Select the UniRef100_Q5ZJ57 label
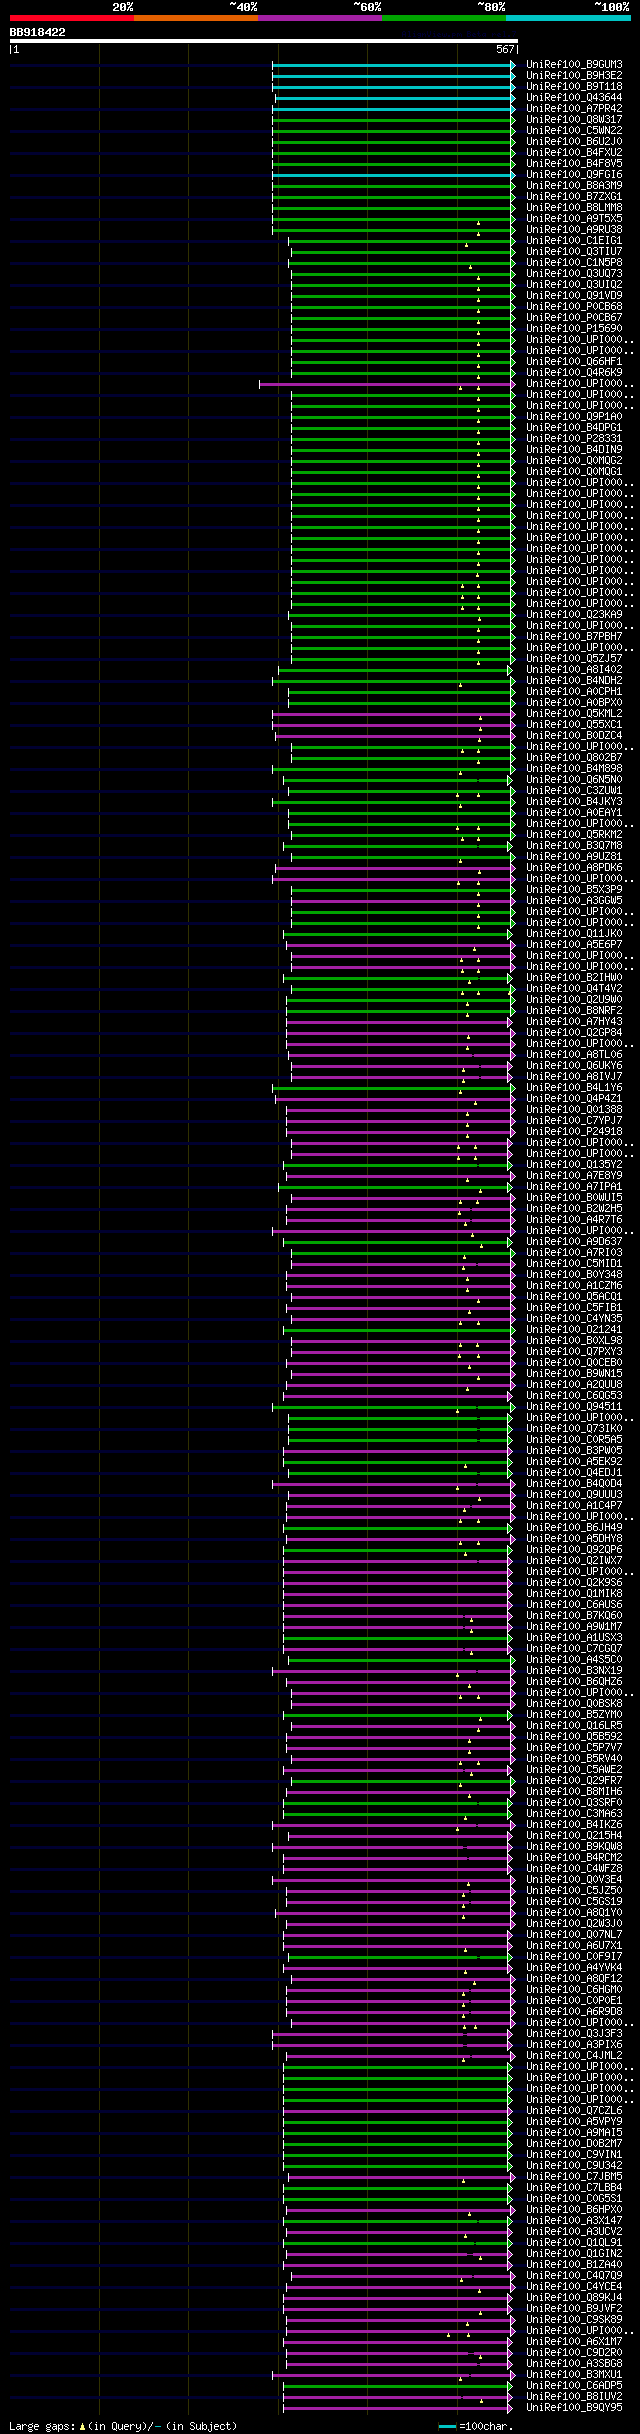 pyautogui.click(x=574, y=659)
